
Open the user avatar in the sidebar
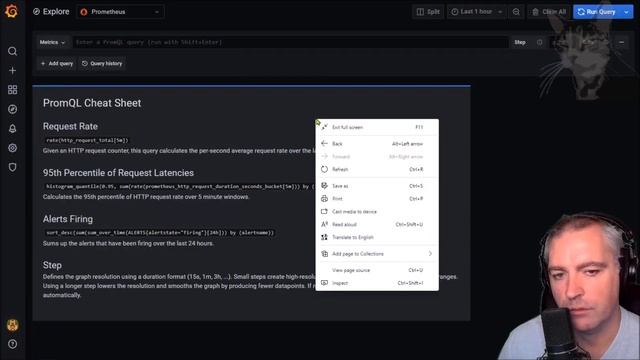(x=12, y=325)
